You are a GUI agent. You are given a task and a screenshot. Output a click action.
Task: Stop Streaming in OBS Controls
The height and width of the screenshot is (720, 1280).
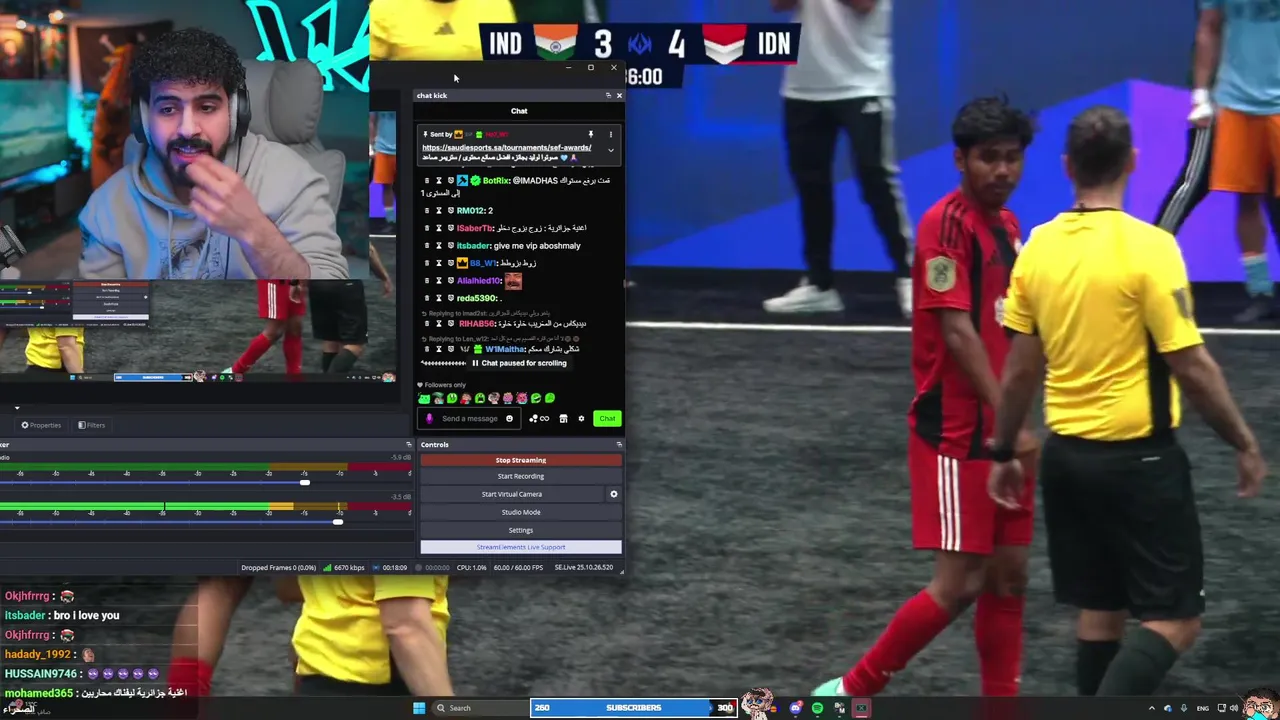click(x=521, y=460)
